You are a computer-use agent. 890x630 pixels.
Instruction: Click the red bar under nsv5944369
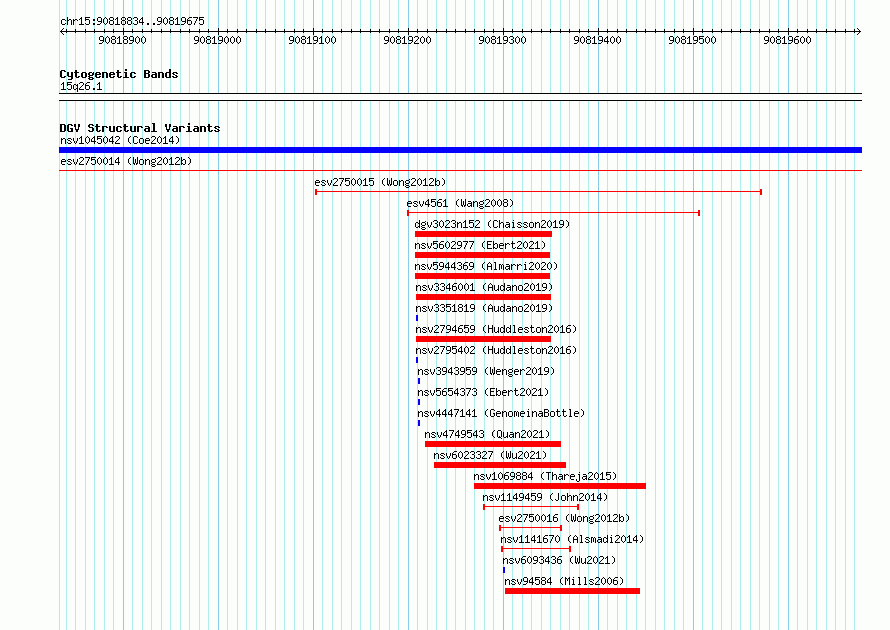(482, 276)
